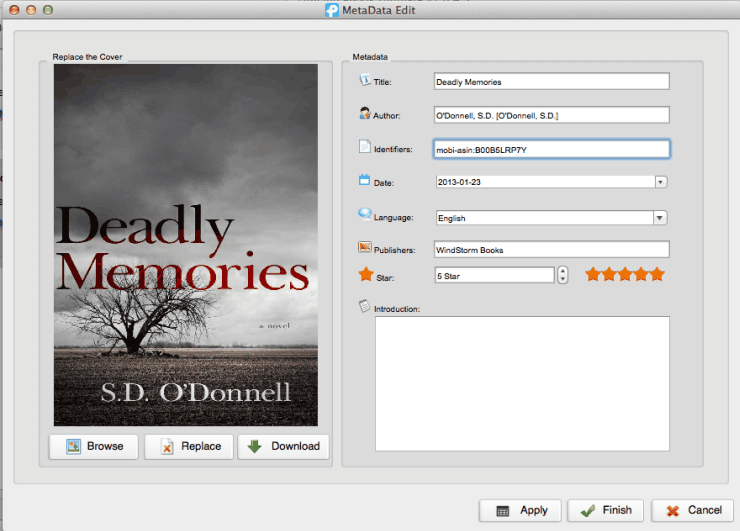Click the Browse button
This screenshot has height=531, width=740.
click(x=93, y=447)
